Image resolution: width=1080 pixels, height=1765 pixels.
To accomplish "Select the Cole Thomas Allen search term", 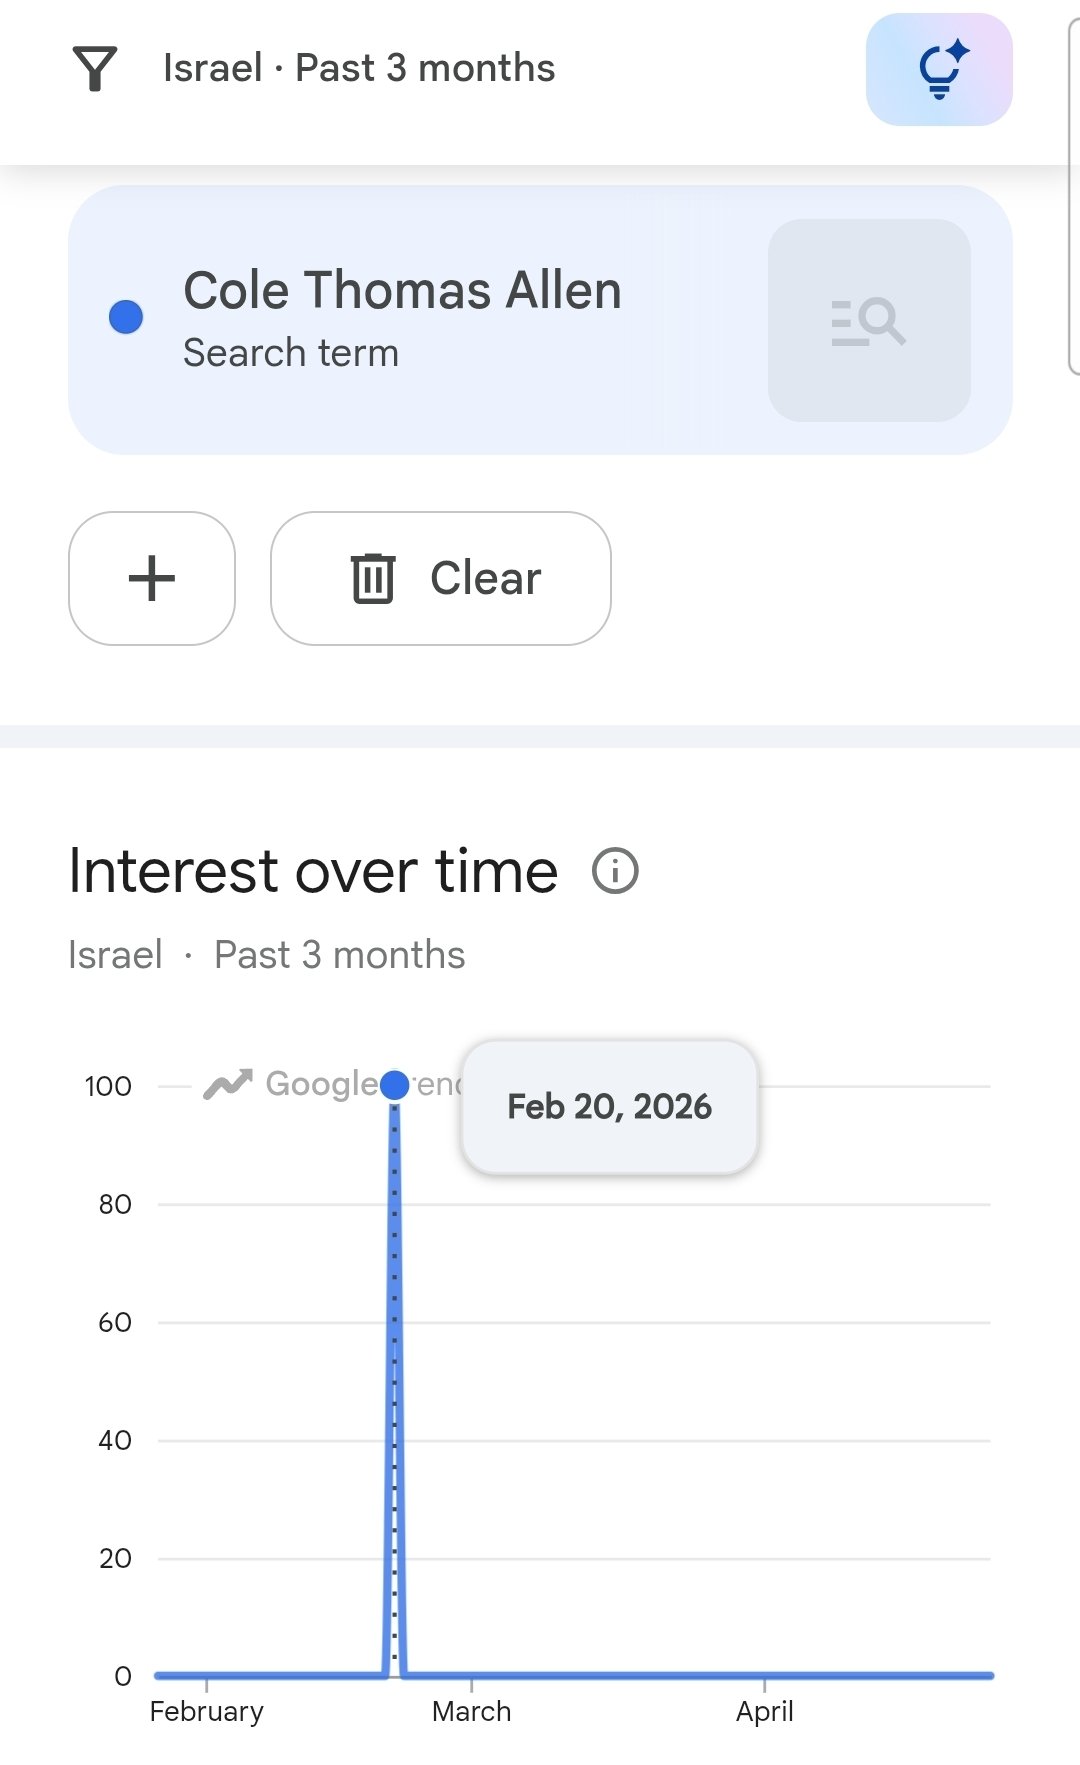I will [x=402, y=291].
